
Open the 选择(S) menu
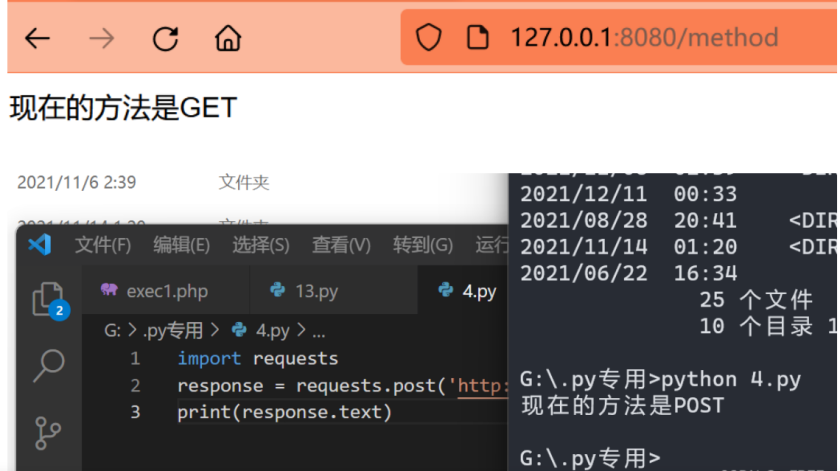[261, 245]
